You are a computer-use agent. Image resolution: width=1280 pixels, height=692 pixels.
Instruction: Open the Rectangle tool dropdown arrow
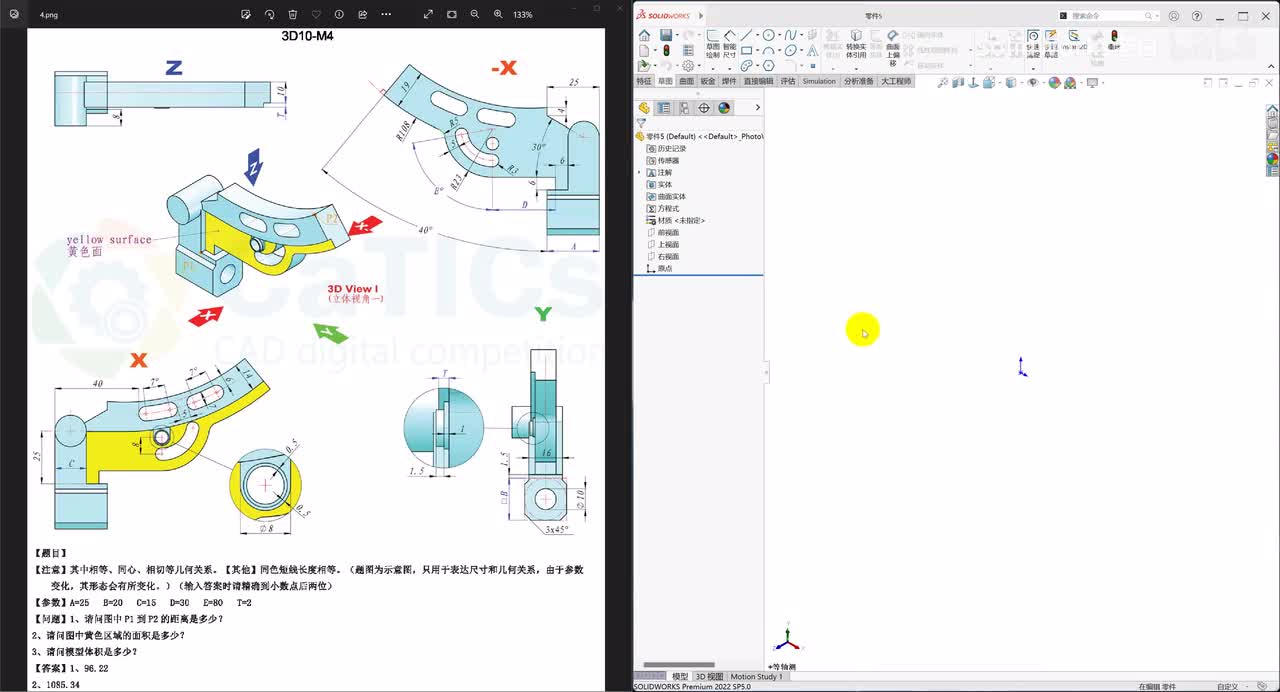[x=756, y=51]
